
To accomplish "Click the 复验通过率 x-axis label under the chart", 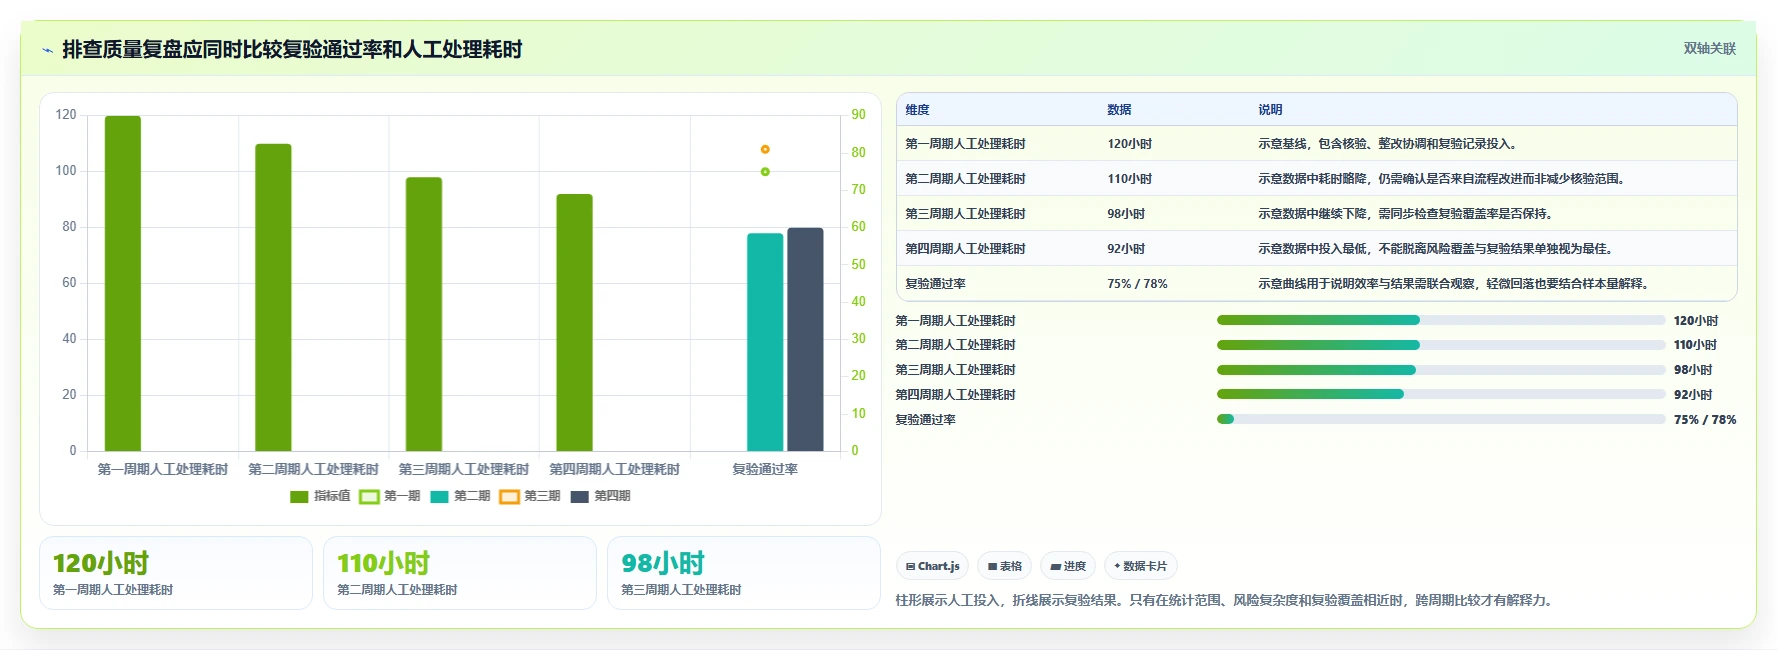I will click(765, 469).
